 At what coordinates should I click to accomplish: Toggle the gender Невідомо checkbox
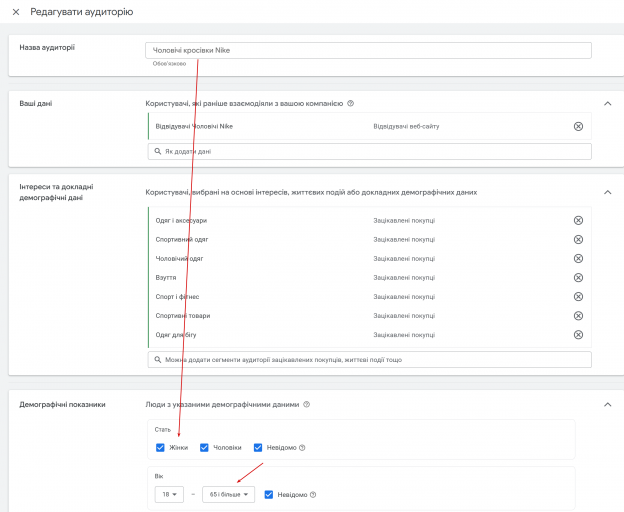[x=258, y=448]
